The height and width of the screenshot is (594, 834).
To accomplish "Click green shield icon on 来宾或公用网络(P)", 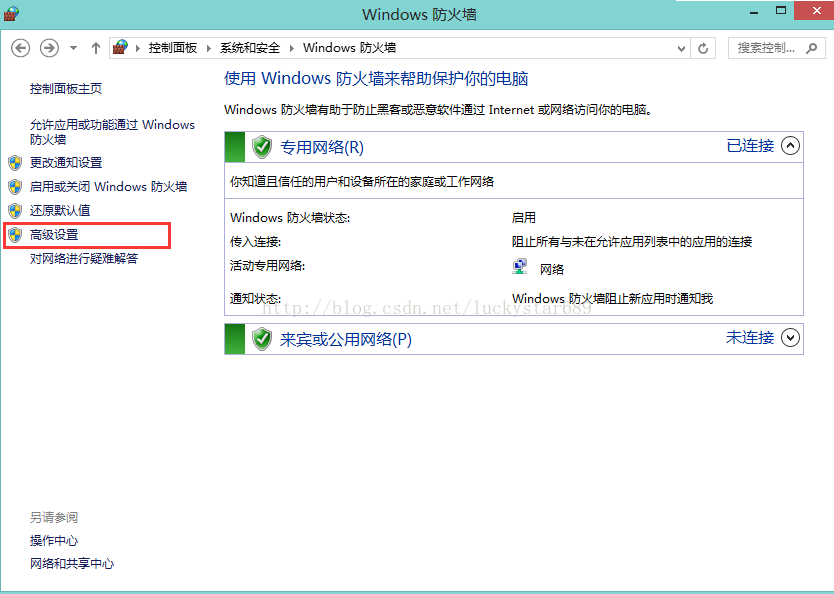I will coord(262,339).
